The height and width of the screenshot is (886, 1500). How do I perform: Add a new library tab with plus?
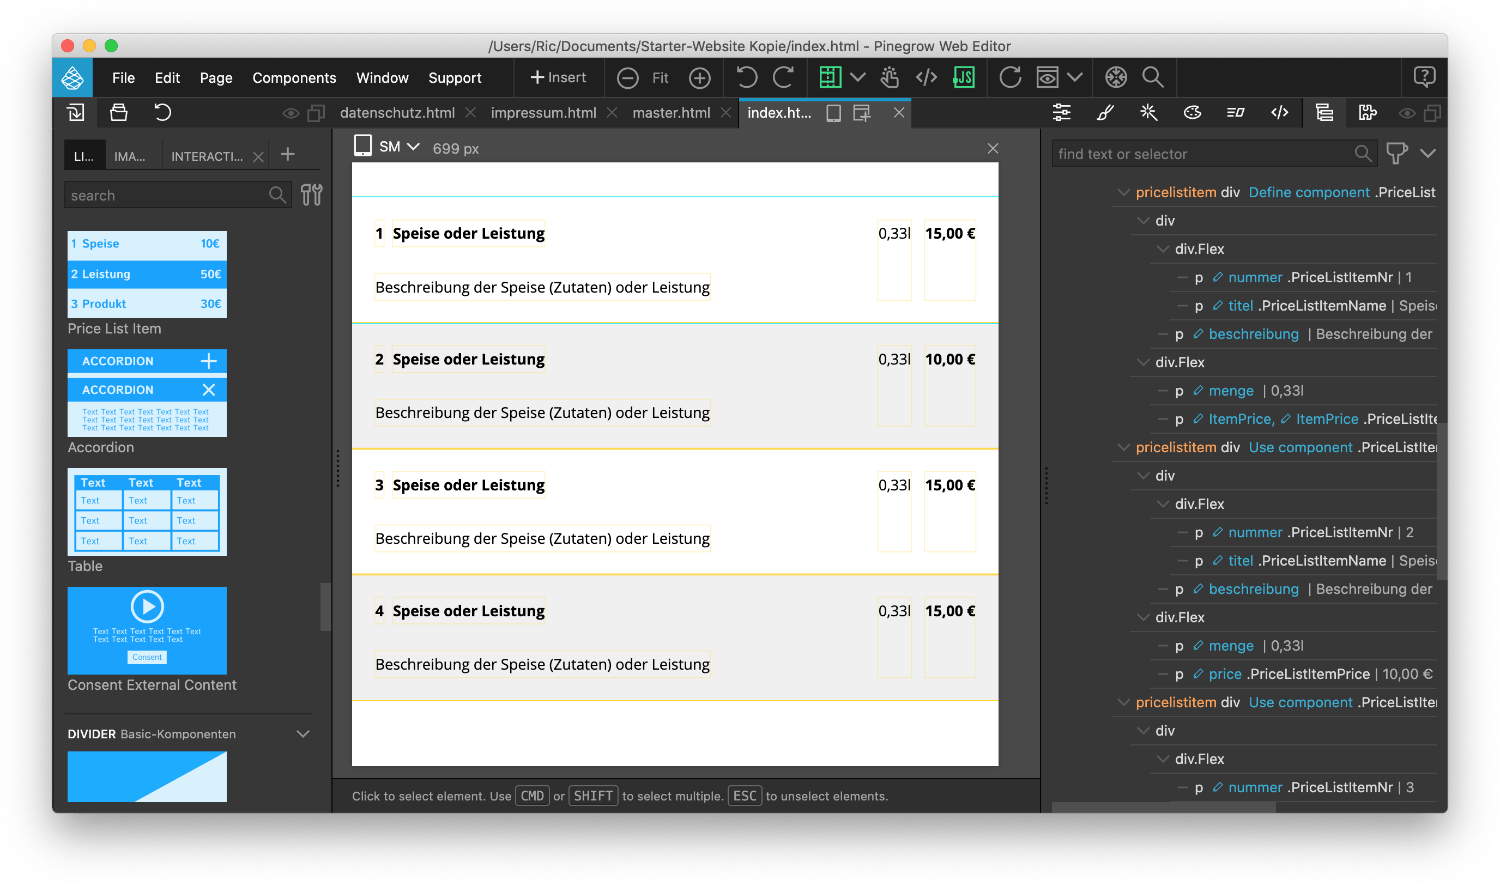288,154
